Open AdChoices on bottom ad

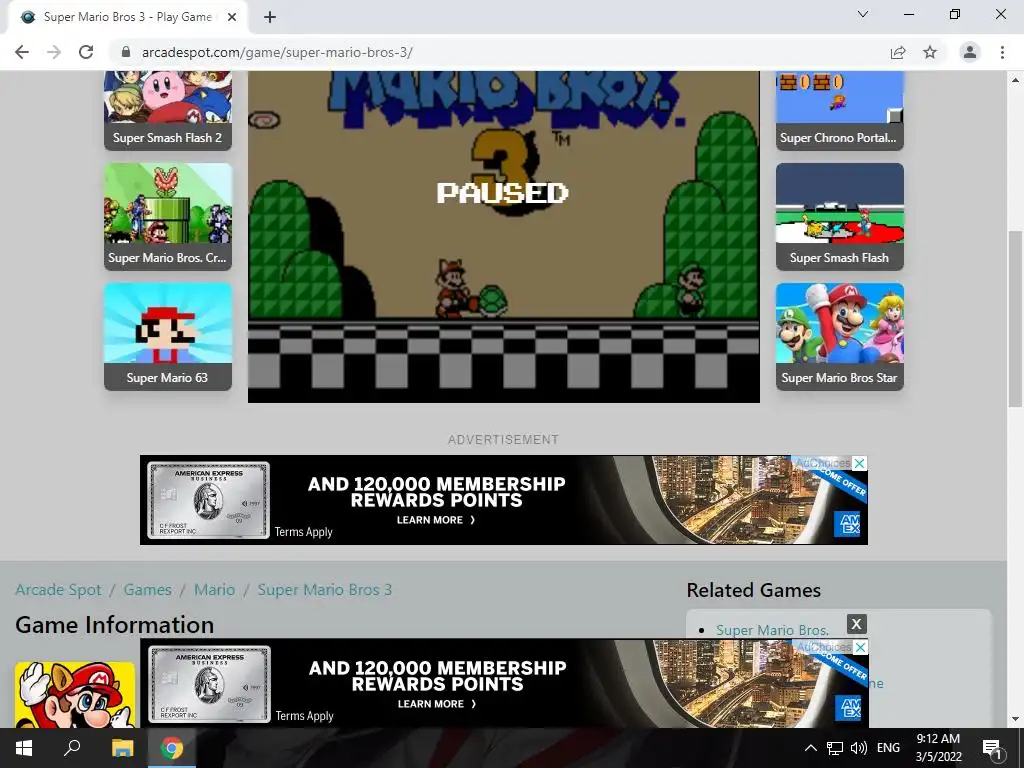pos(825,647)
